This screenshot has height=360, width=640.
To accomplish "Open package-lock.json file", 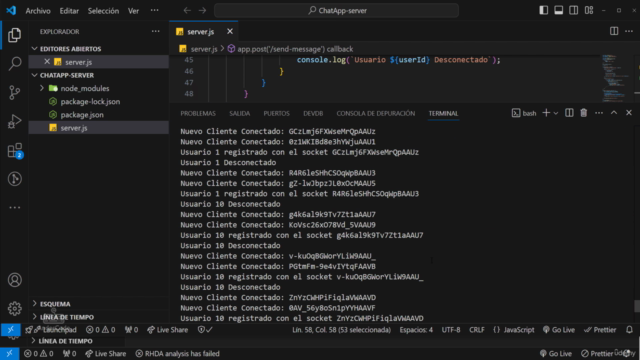I will 90,102.
